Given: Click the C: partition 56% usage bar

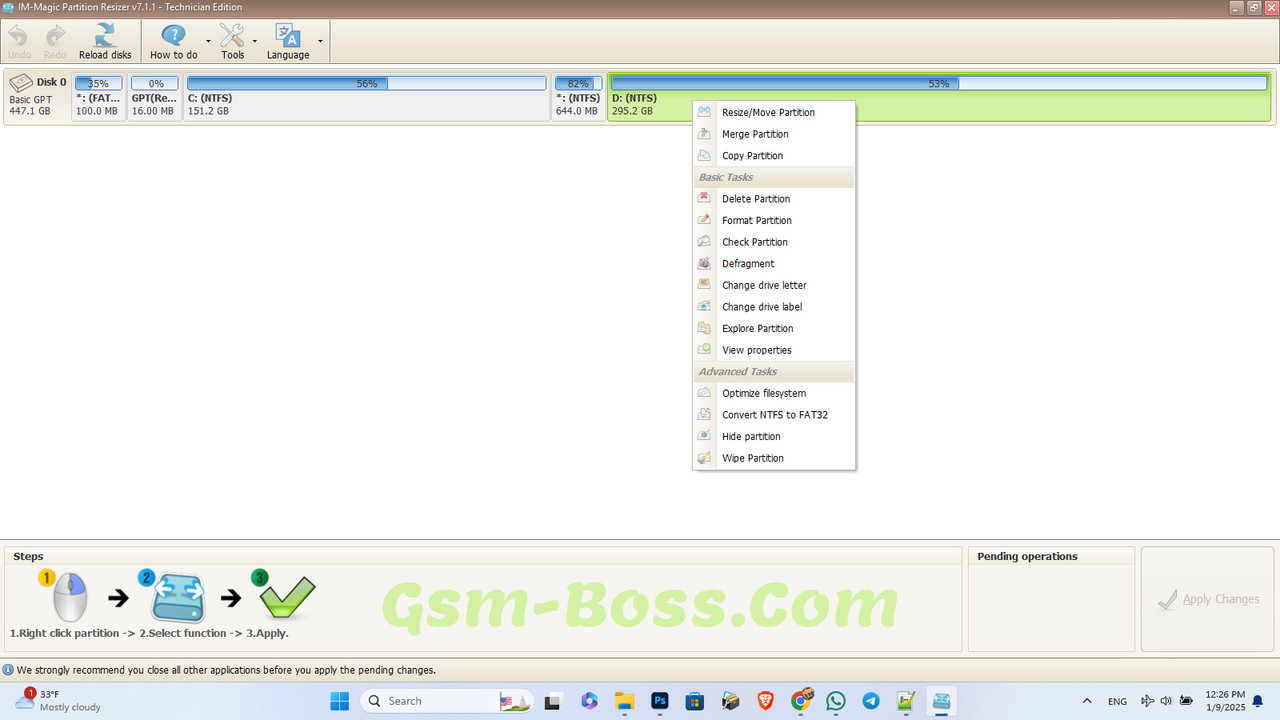Looking at the screenshot, I should [366, 84].
